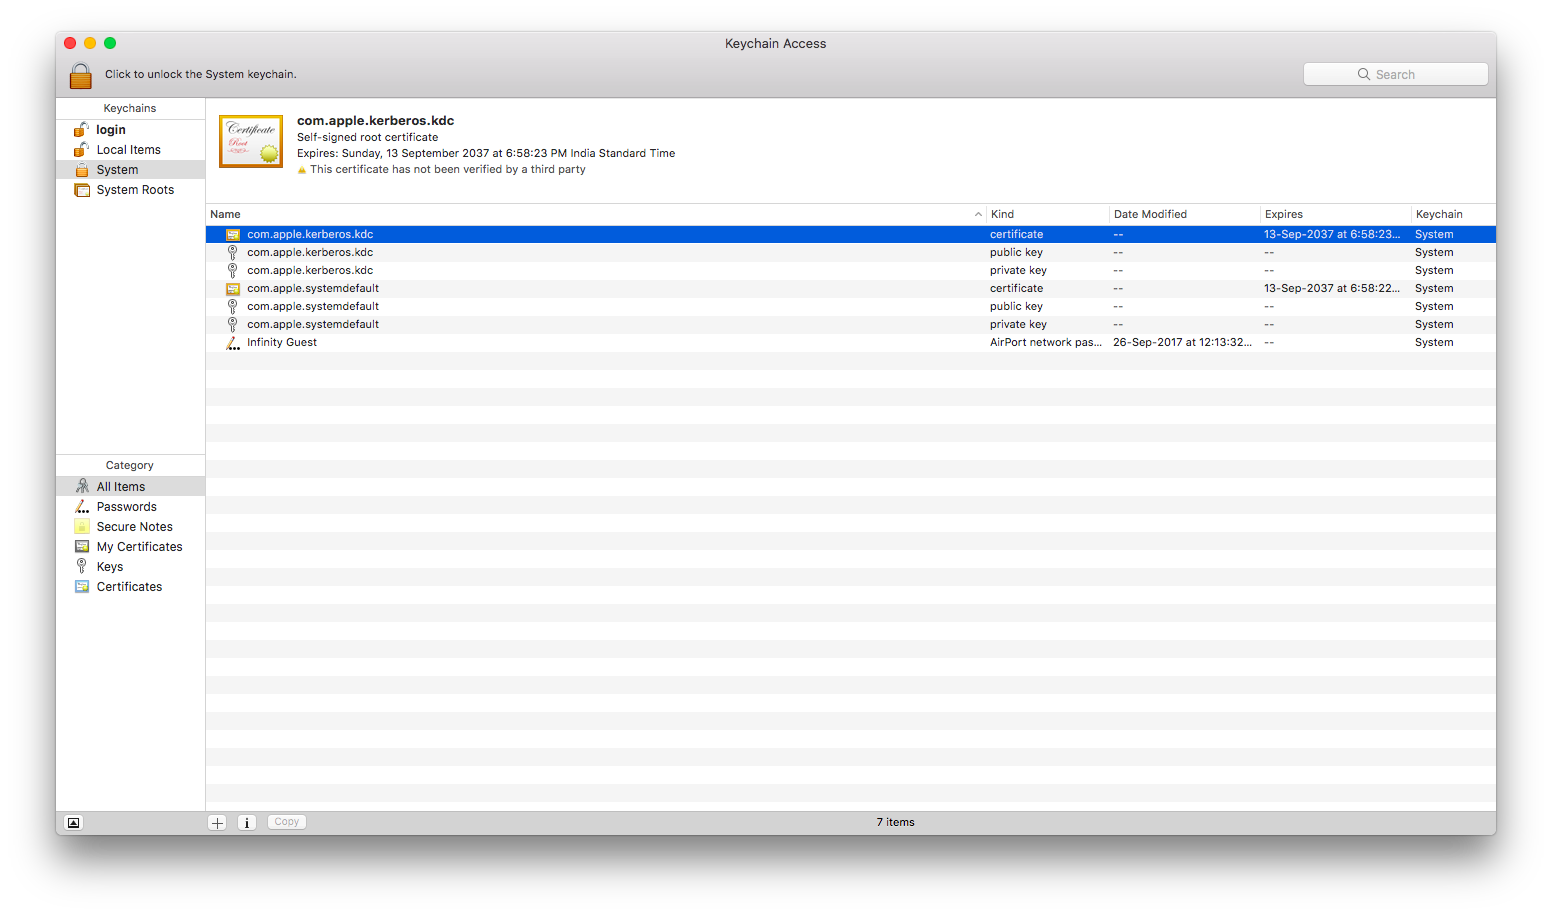The image size is (1552, 915).
Task: Click the '26-Sep-2017 at 12:13:32...' date cell
Action: click(x=1182, y=343)
